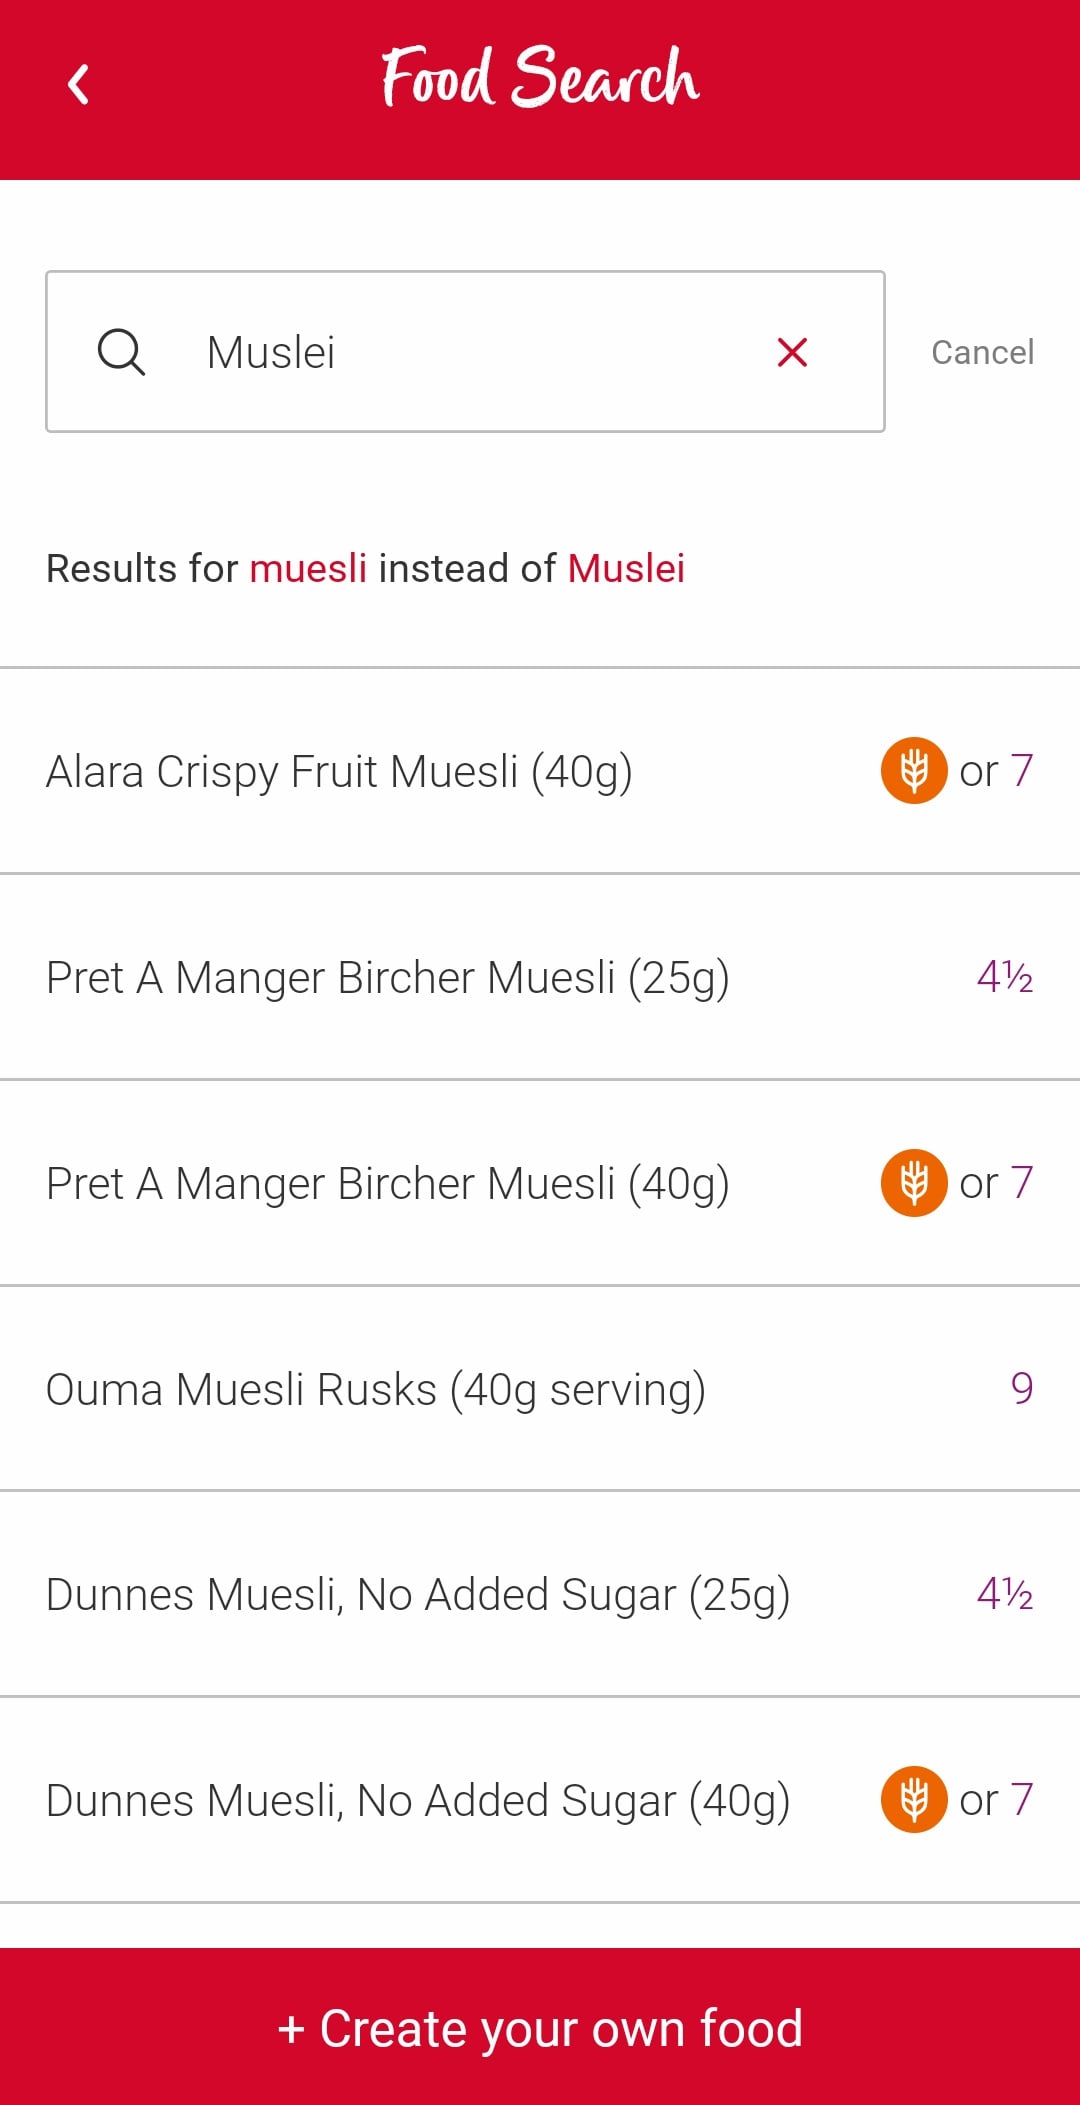Open Dunnes Muesli, No Added Sugar (40g)
Image resolution: width=1080 pixels, height=2105 pixels.
coord(540,1800)
